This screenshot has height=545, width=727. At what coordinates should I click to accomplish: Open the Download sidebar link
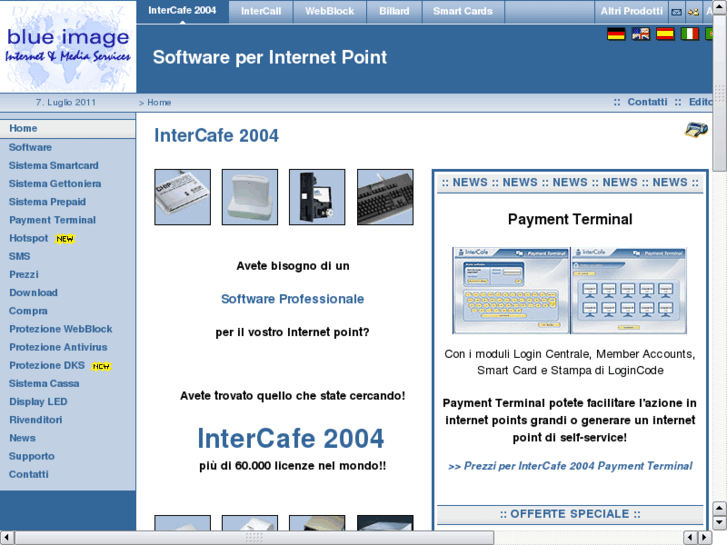tap(33, 293)
